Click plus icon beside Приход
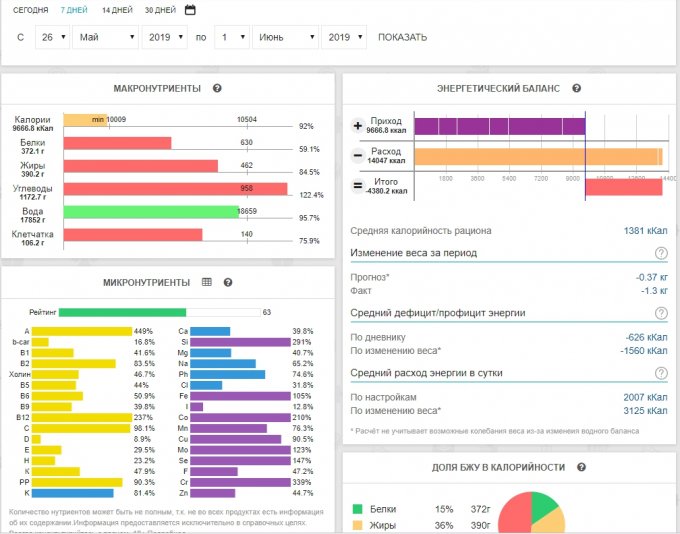The image size is (680, 534). point(358,126)
